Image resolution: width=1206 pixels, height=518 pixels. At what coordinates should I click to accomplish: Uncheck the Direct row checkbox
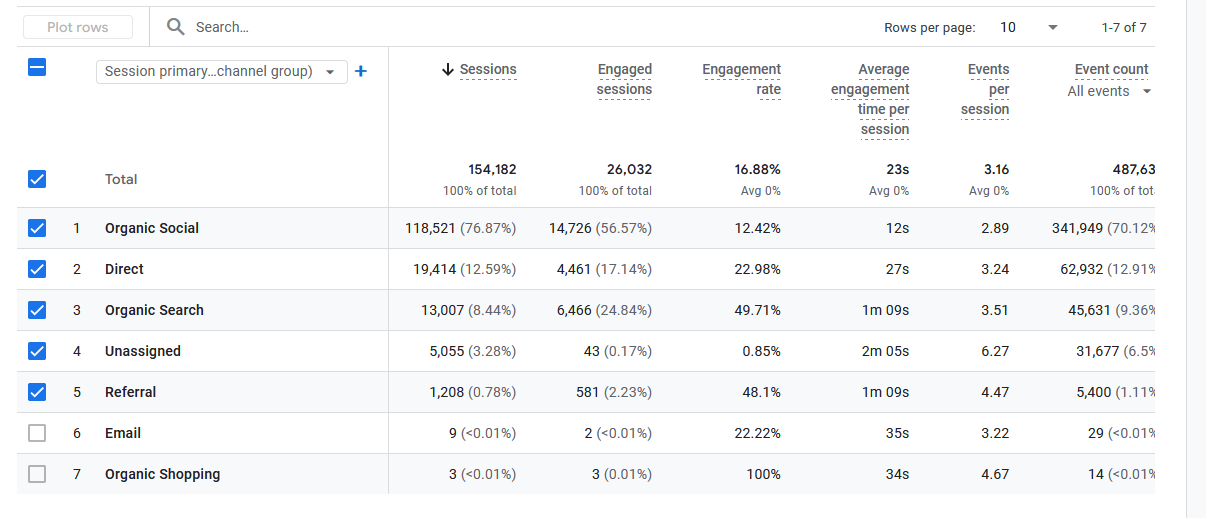[37, 269]
